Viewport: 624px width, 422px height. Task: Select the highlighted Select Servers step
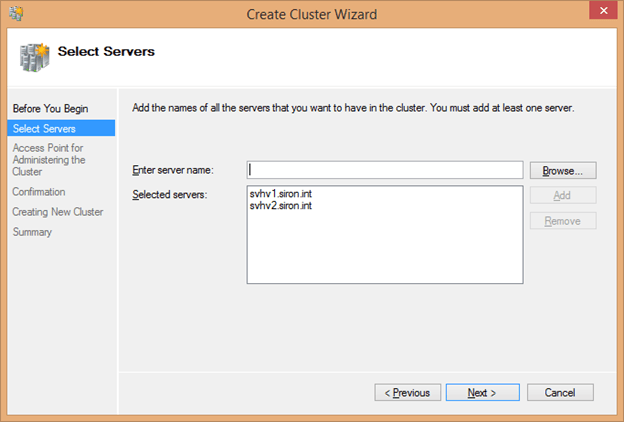[x=44, y=128]
